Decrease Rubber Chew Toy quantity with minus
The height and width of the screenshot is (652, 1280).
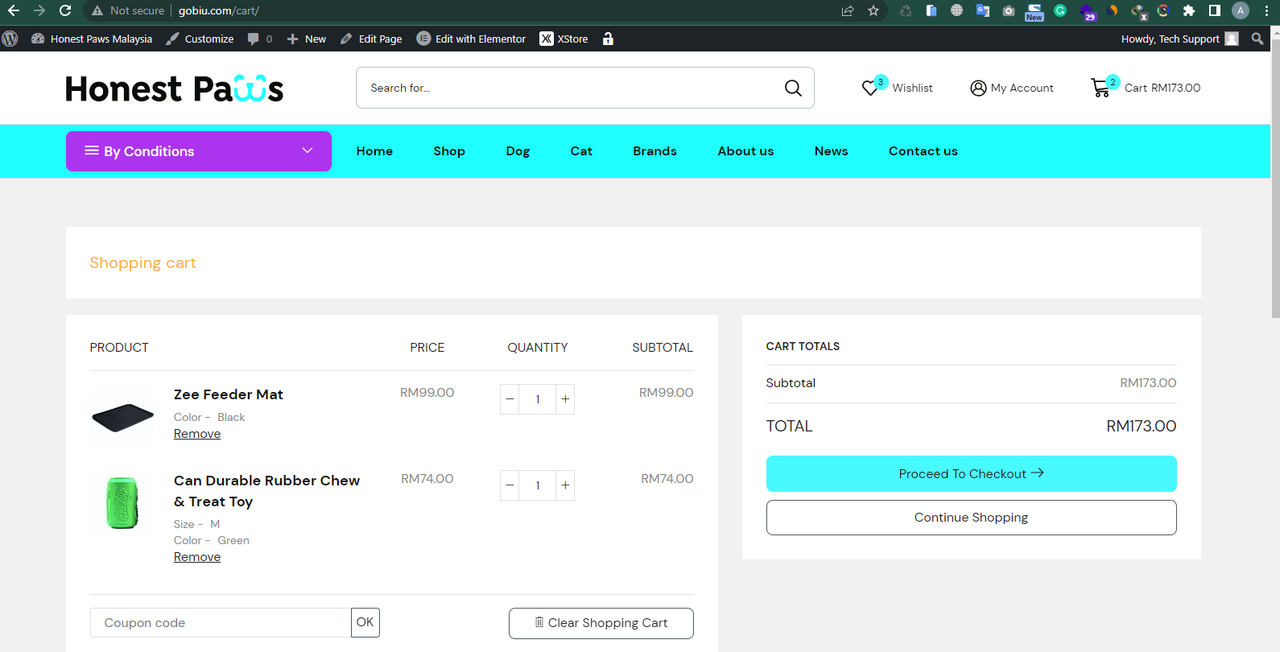click(510, 485)
